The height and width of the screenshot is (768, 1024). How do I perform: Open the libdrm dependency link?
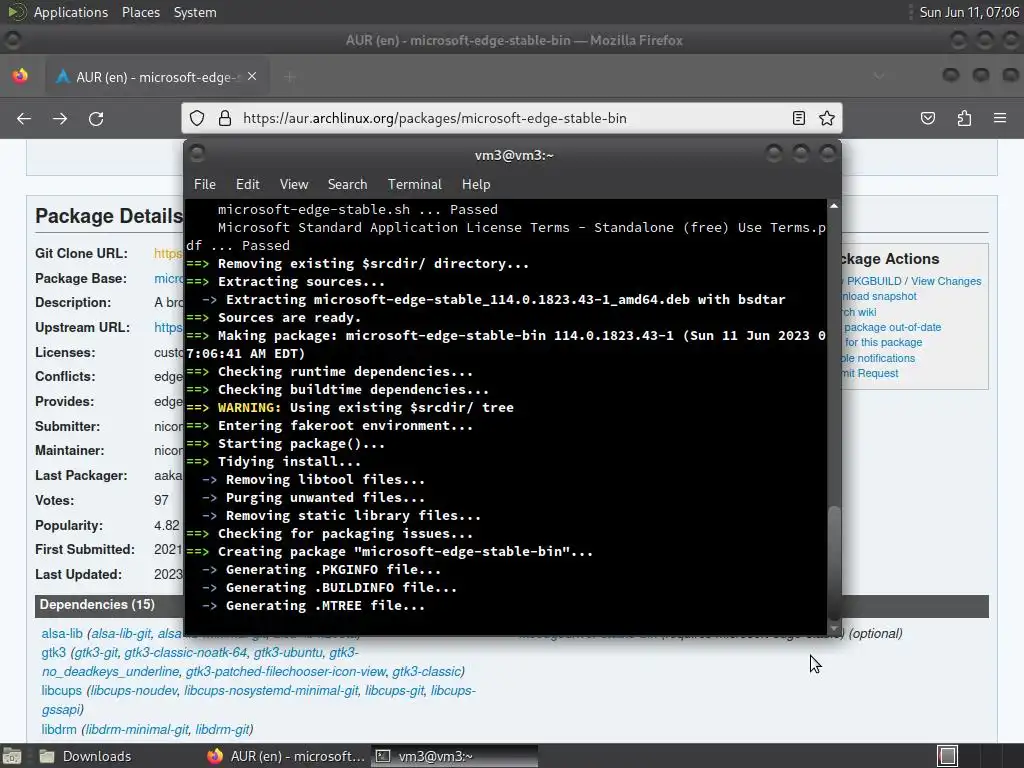[x=59, y=729]
